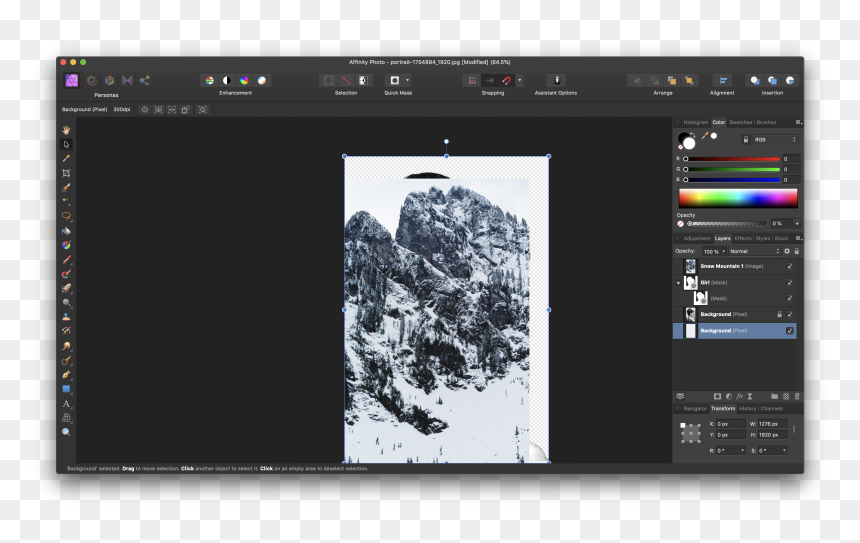
Task: Open the RGB color model dropdown
Action: pyautogui.click(x=775, y=140)
